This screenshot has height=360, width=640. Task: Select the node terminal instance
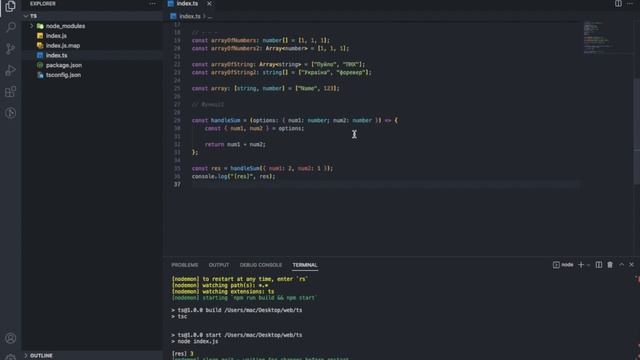point(563,264)
